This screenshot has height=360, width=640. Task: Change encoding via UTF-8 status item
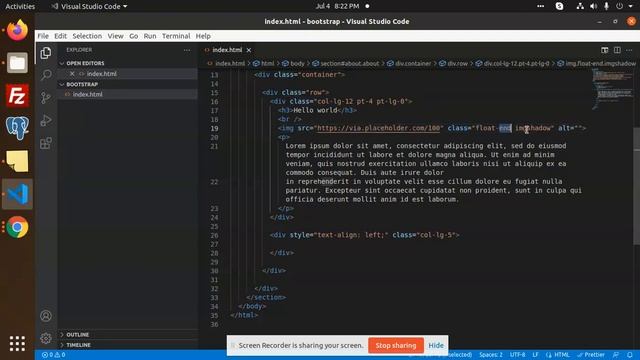(x=517, y=355)
